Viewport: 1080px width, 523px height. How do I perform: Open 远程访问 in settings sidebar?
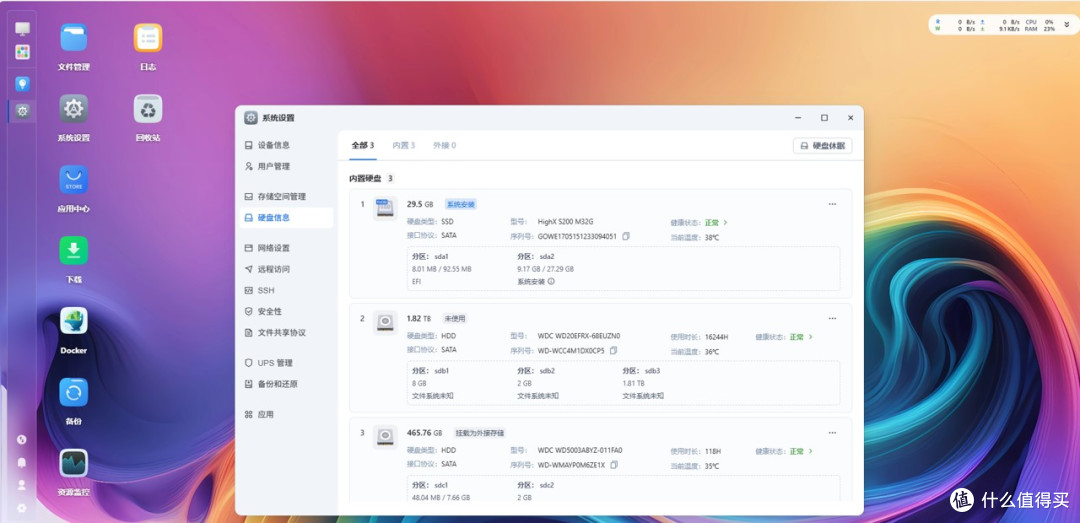[286, 269]
